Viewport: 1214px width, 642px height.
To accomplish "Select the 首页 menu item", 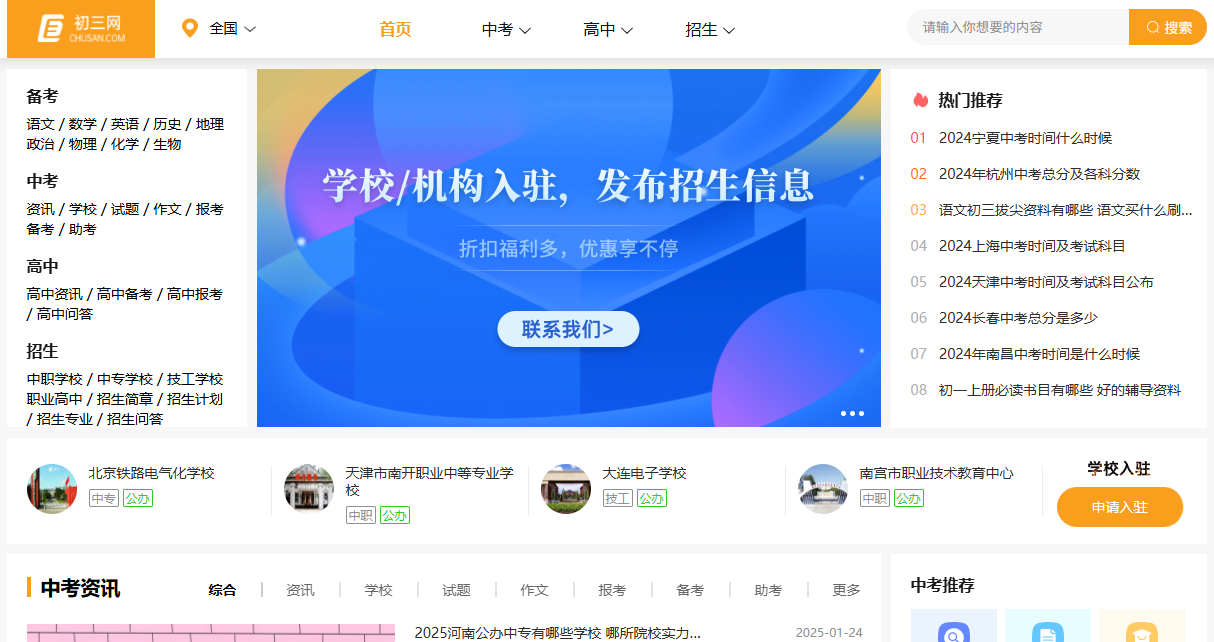I will pos(394,31).
